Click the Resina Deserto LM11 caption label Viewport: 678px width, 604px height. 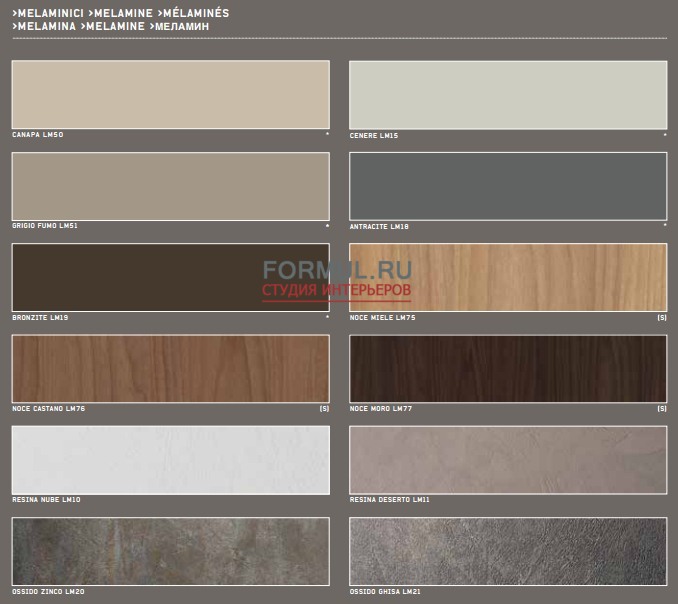(x=389, y=499)
